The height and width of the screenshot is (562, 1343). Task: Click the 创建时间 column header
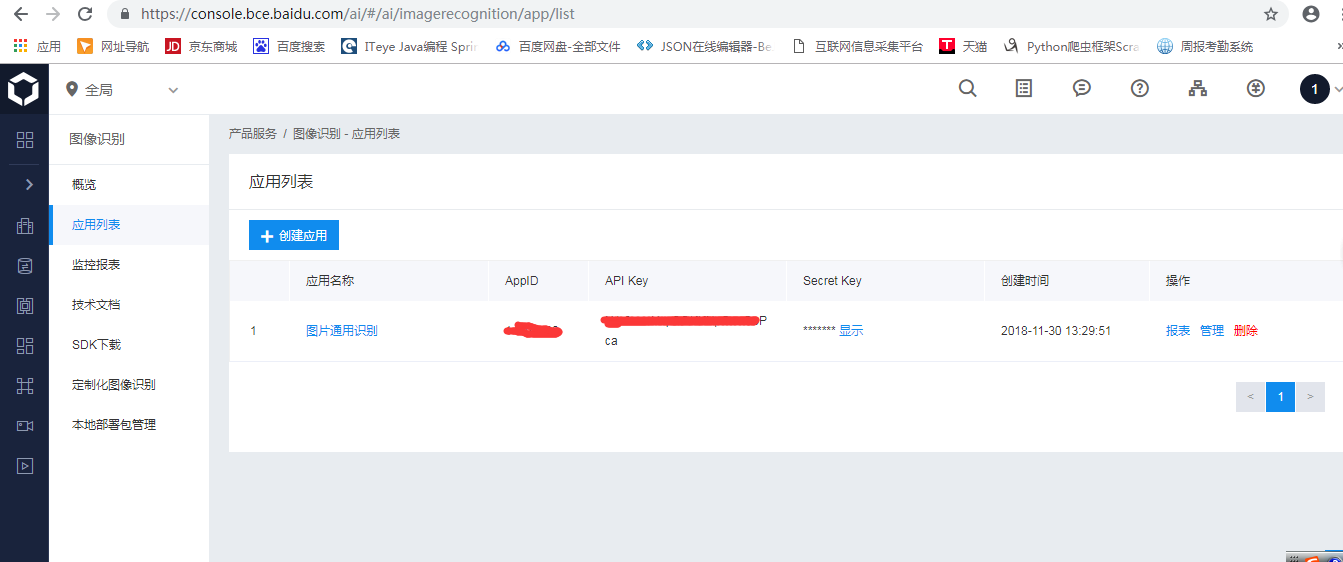(x=1025, y=281)
